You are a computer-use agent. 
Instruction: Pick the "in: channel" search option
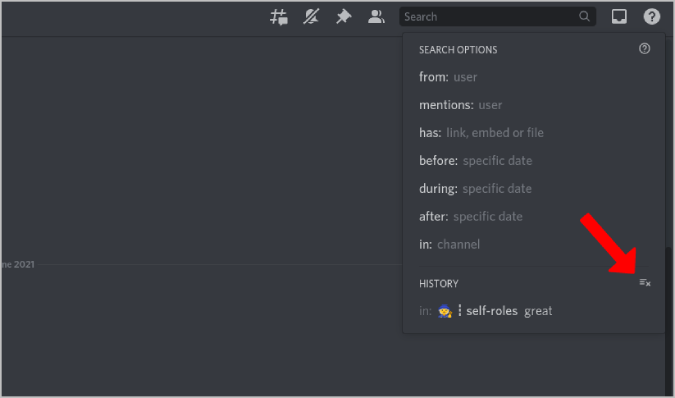point(534,244)
